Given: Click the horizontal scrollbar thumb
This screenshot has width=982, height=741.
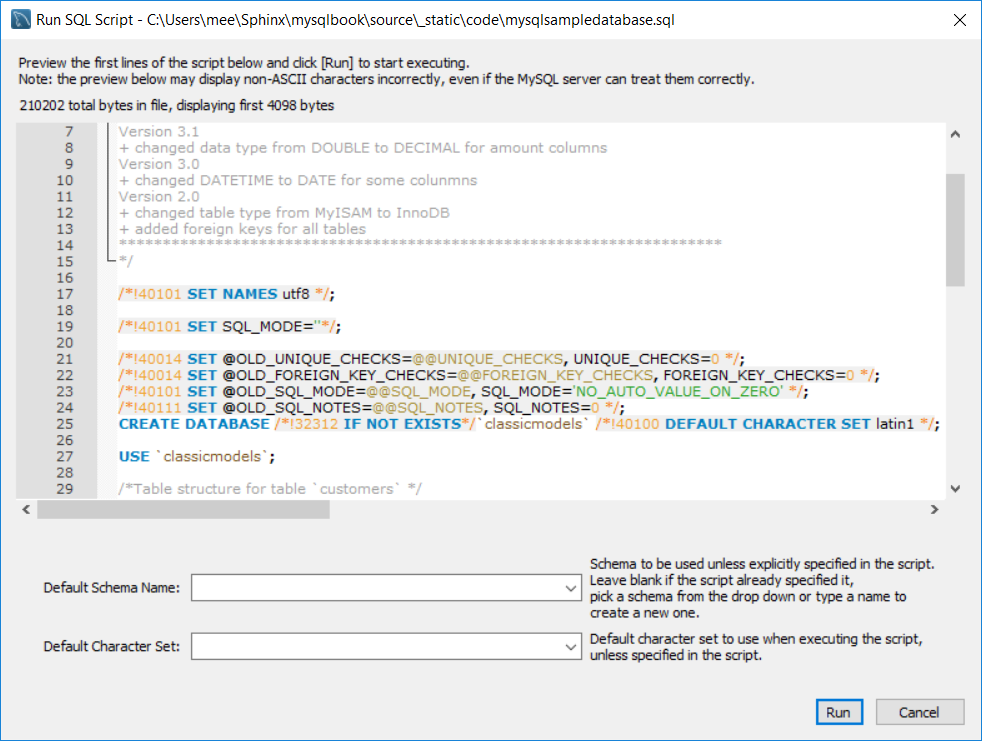Looking at the screenshot, I should pyautogui.click(x=183, y=510).
